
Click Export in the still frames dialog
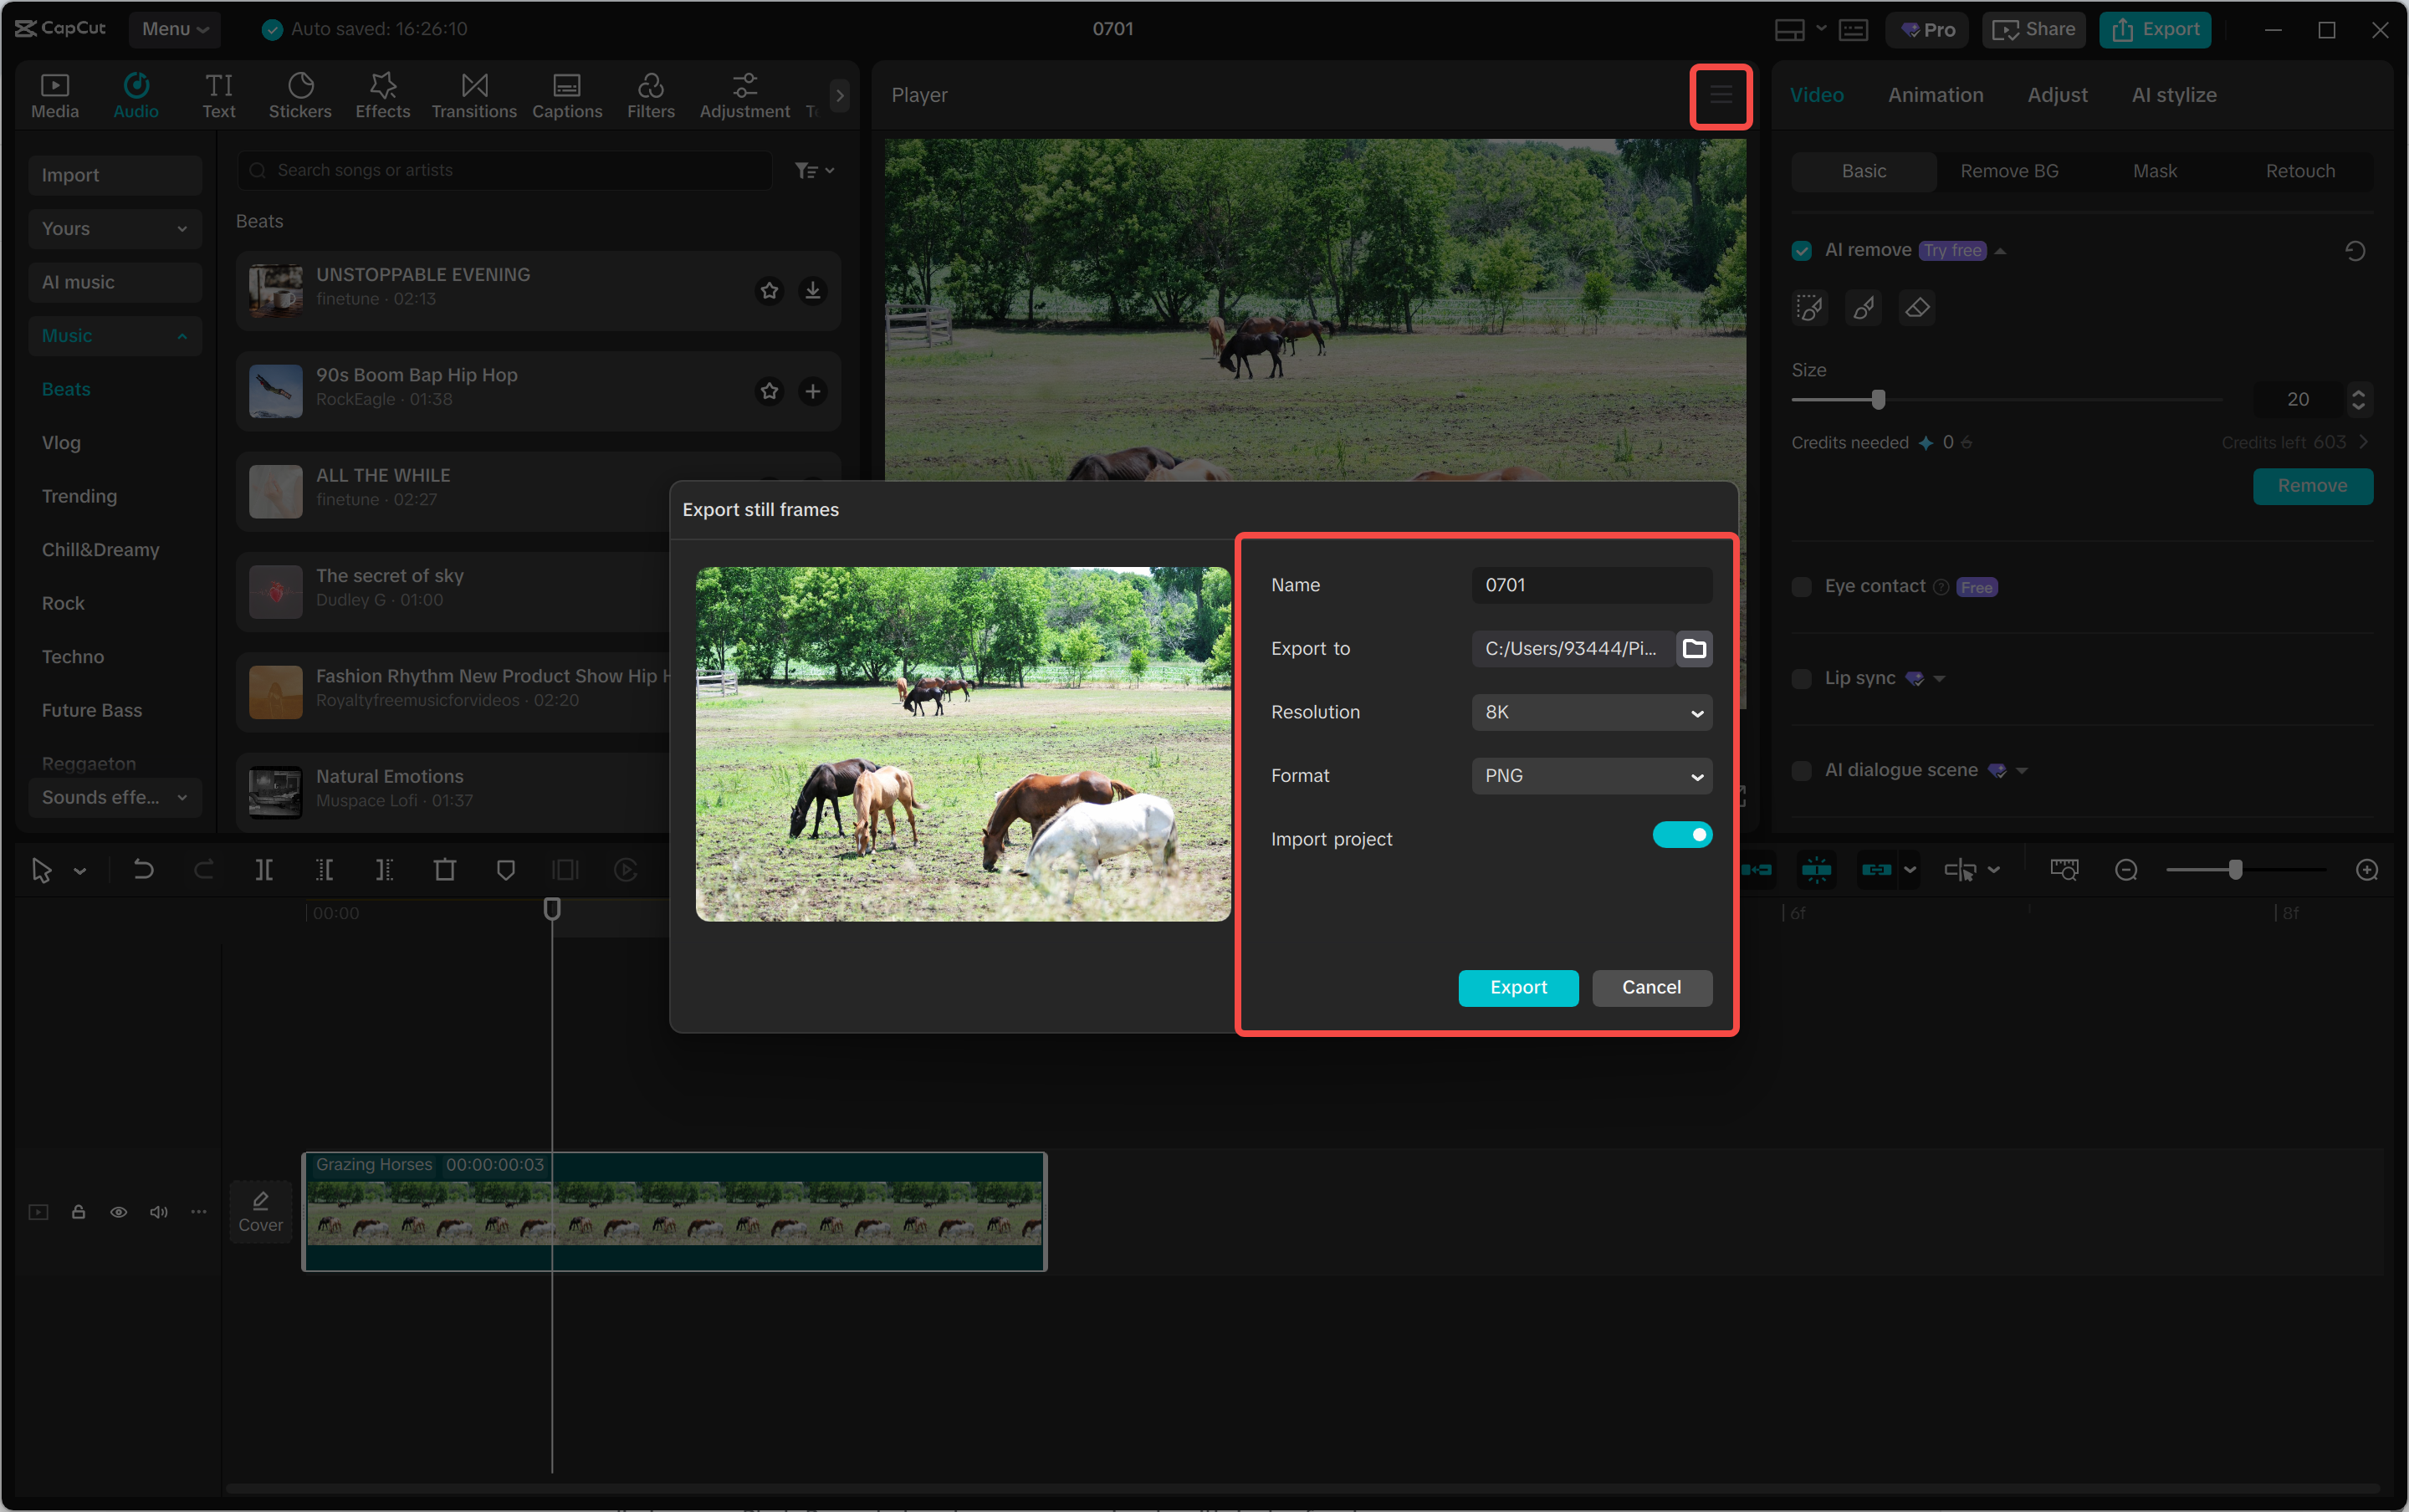tap(1517, 988)
